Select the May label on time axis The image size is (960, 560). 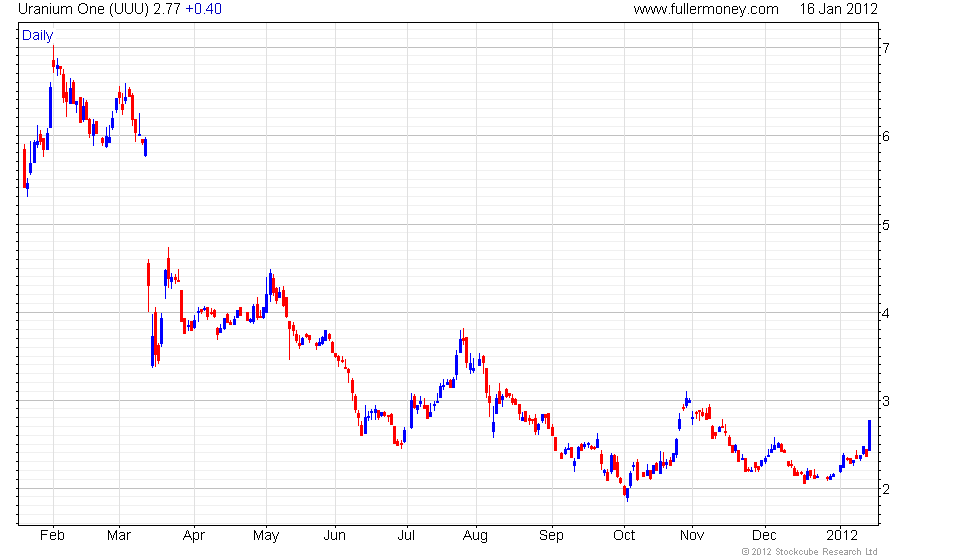(x=266, y=536)
